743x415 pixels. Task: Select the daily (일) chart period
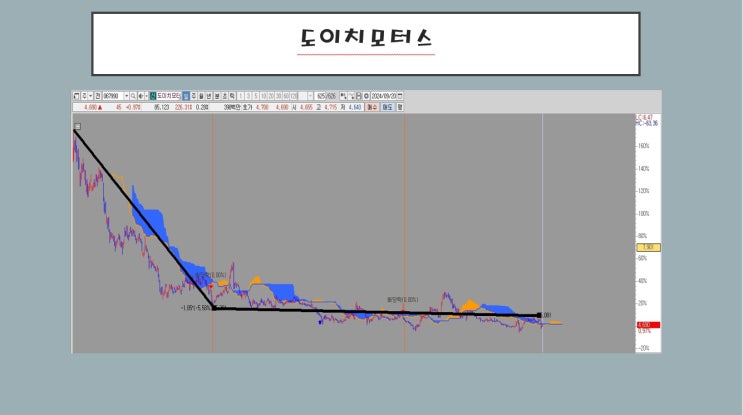(x=186, y=96)
